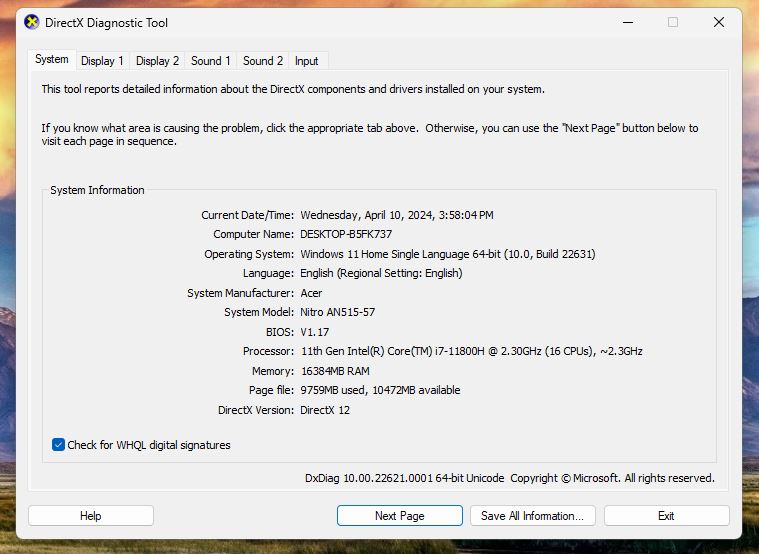The height and width of the screenshot is (554, 759).
Task: Click the Next Page button
Action: tap(399, 516)
